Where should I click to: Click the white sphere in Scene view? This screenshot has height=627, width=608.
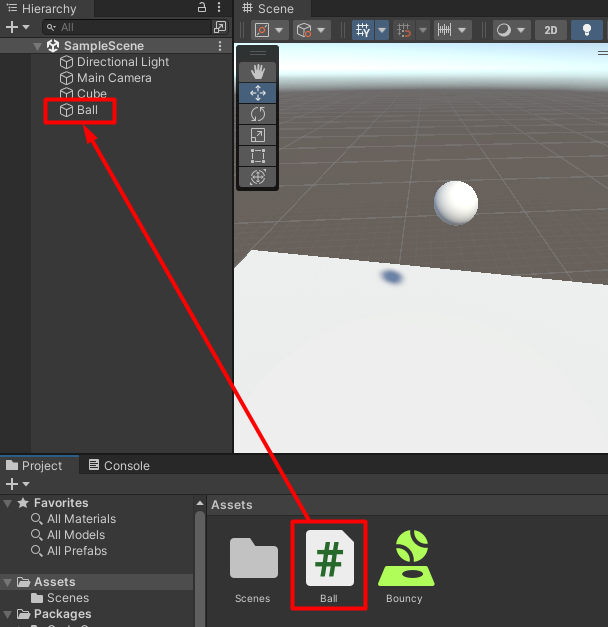coord(456,203)
